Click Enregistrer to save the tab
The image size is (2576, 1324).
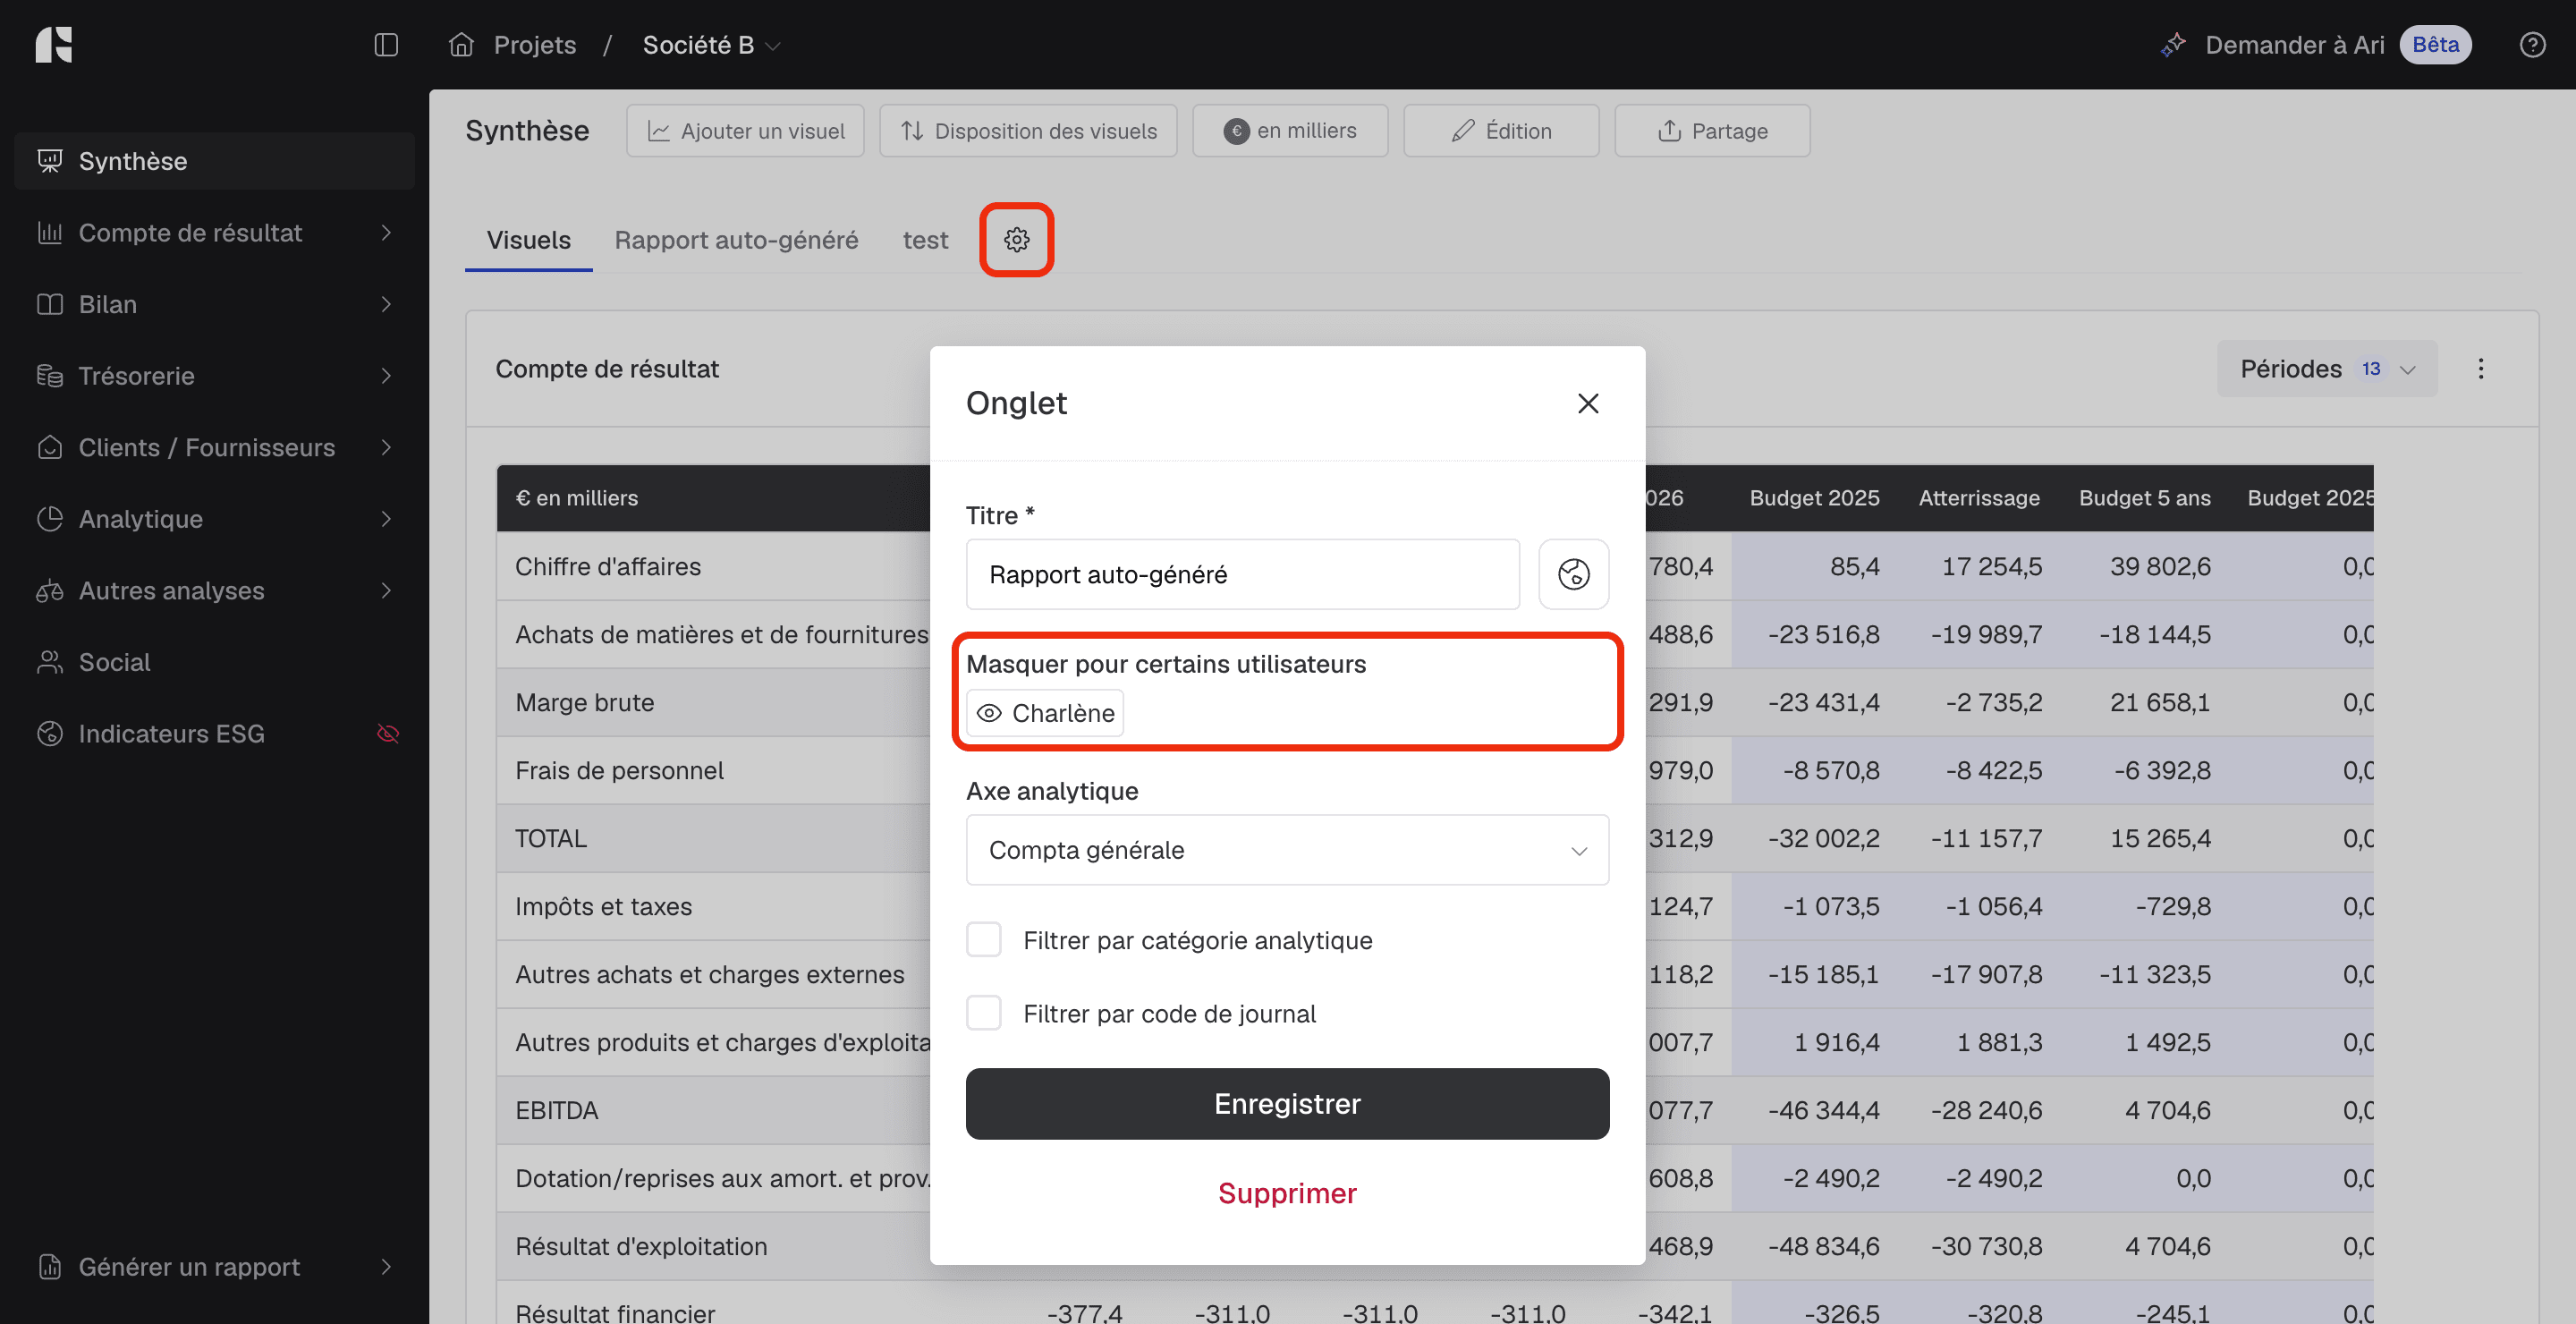(1287, 1104)
